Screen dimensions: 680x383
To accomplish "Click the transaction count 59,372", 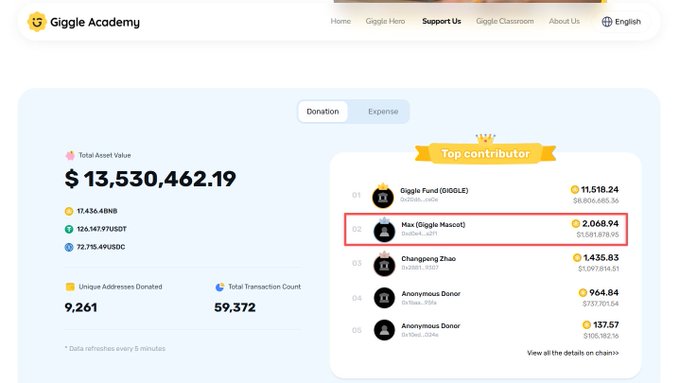I will coord(235,308).
